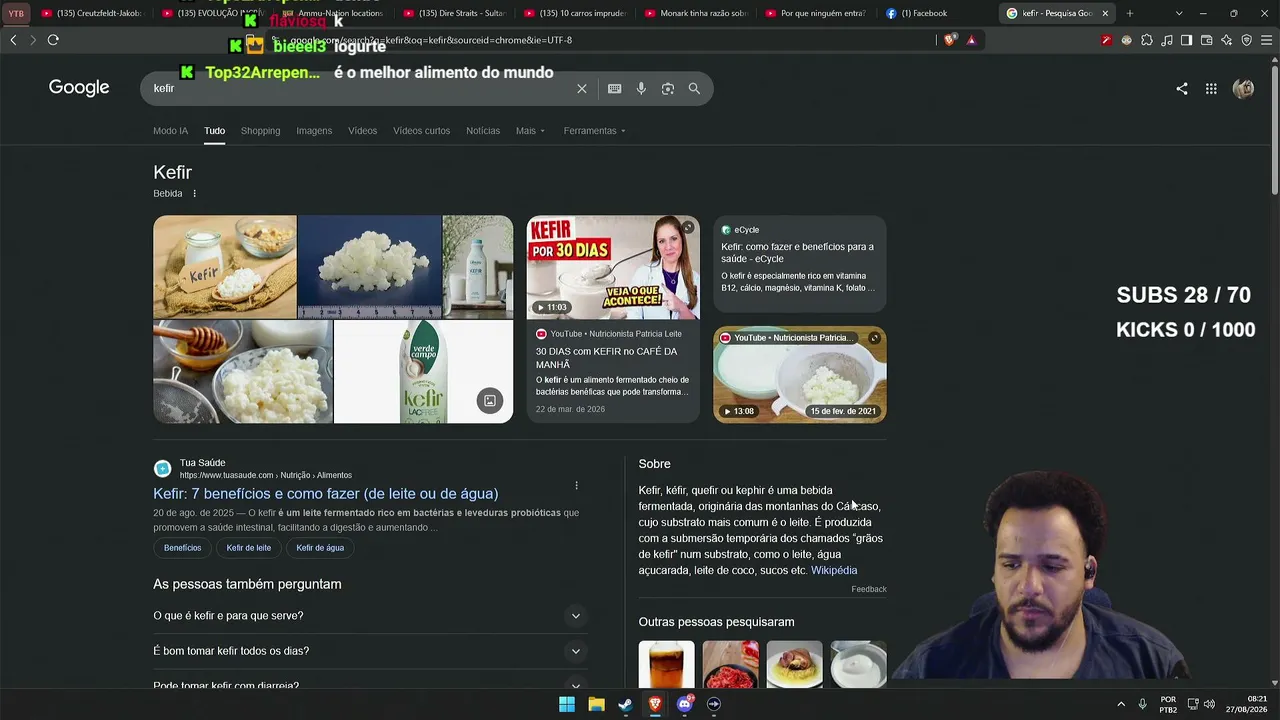Show hidden system tray icons
The width and height of the screenshot is (1280, 720).
pyautogui.click(x=1121, y=704)
